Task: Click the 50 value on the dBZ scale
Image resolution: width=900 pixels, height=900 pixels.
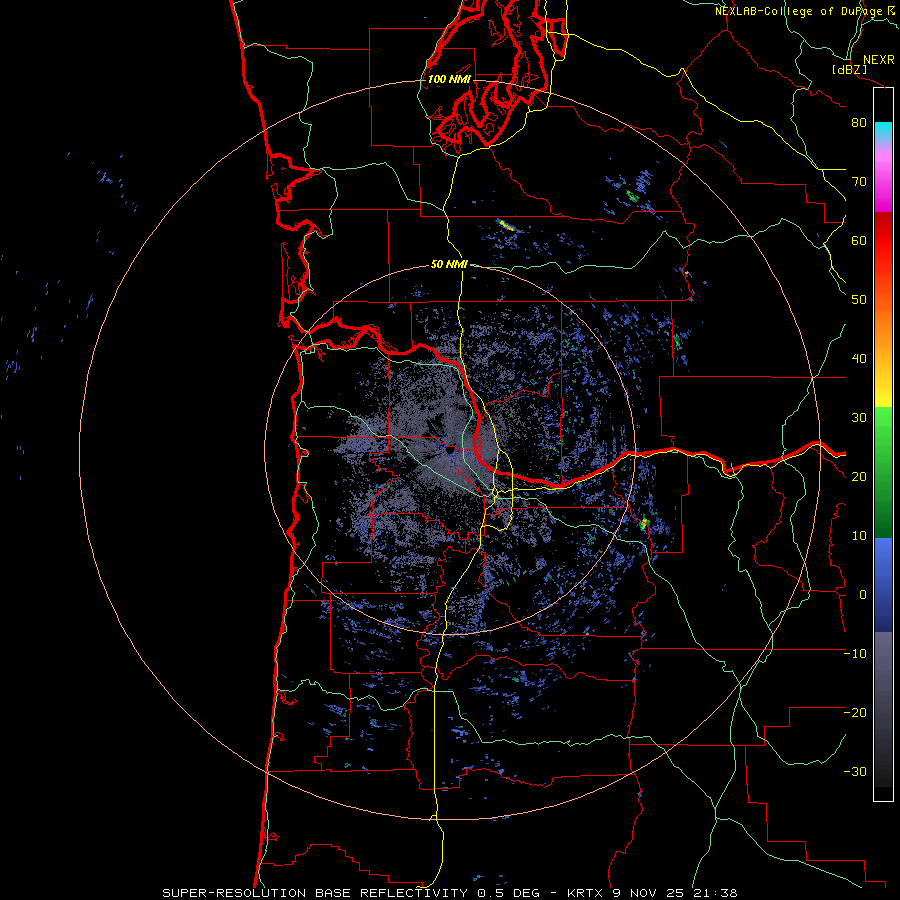Action: (859, 300)
